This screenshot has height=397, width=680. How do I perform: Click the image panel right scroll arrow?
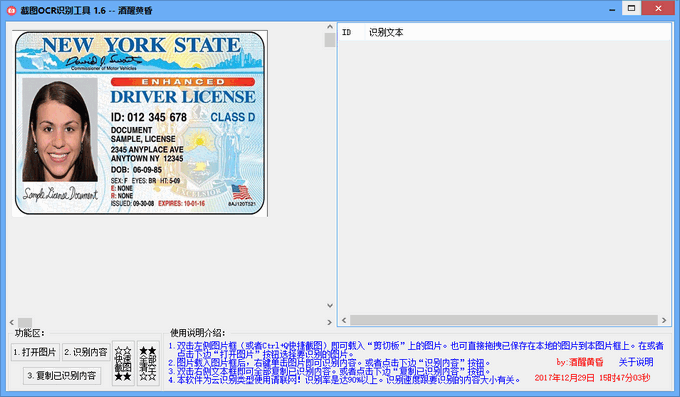[330, 322]
